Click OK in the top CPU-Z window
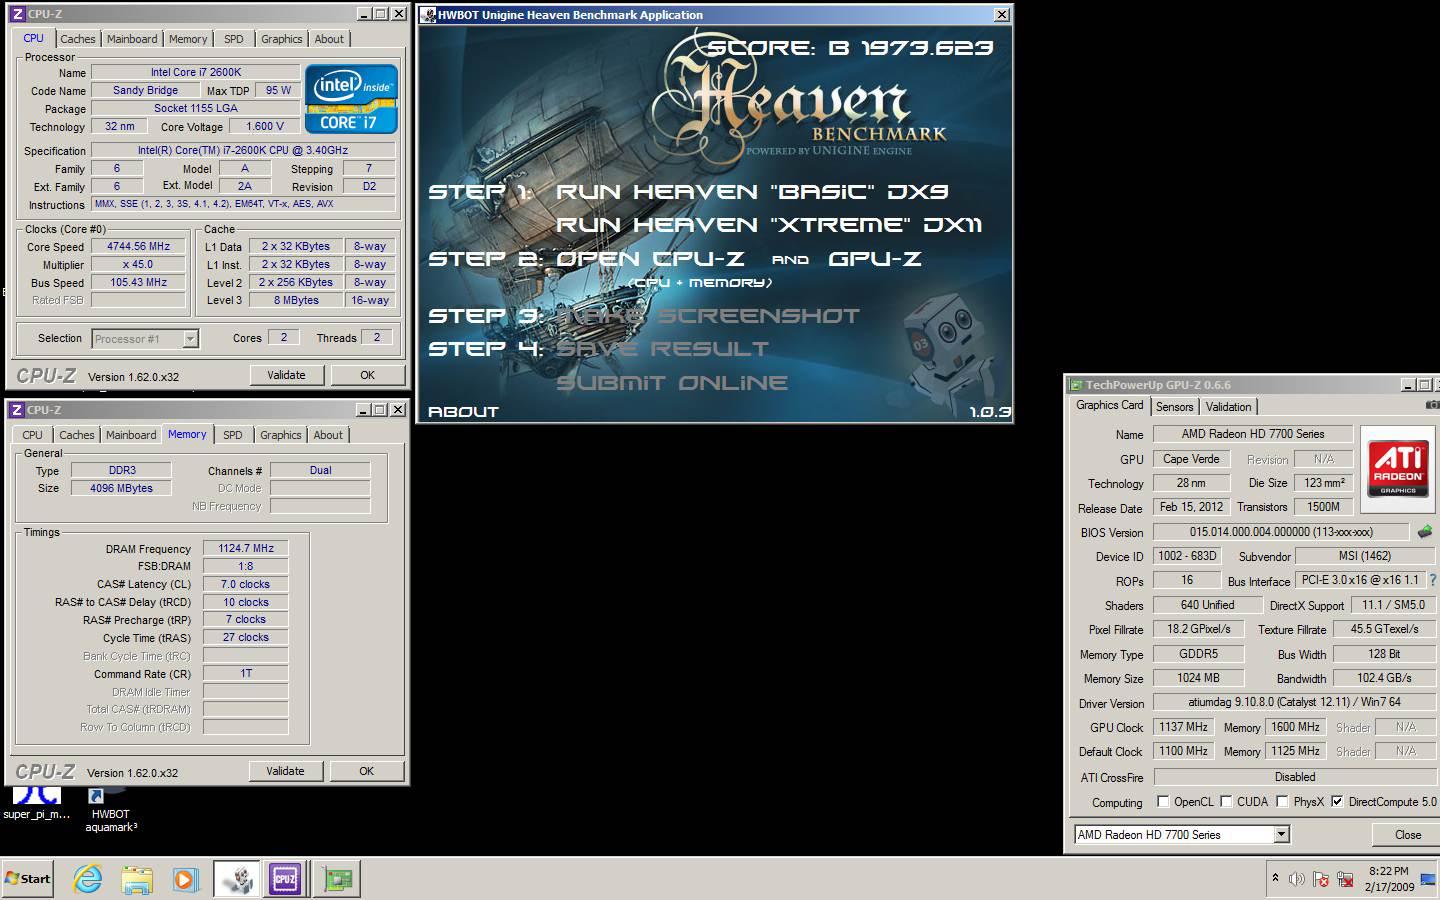The image size is (1440, 900). click(x=367, y=375)
